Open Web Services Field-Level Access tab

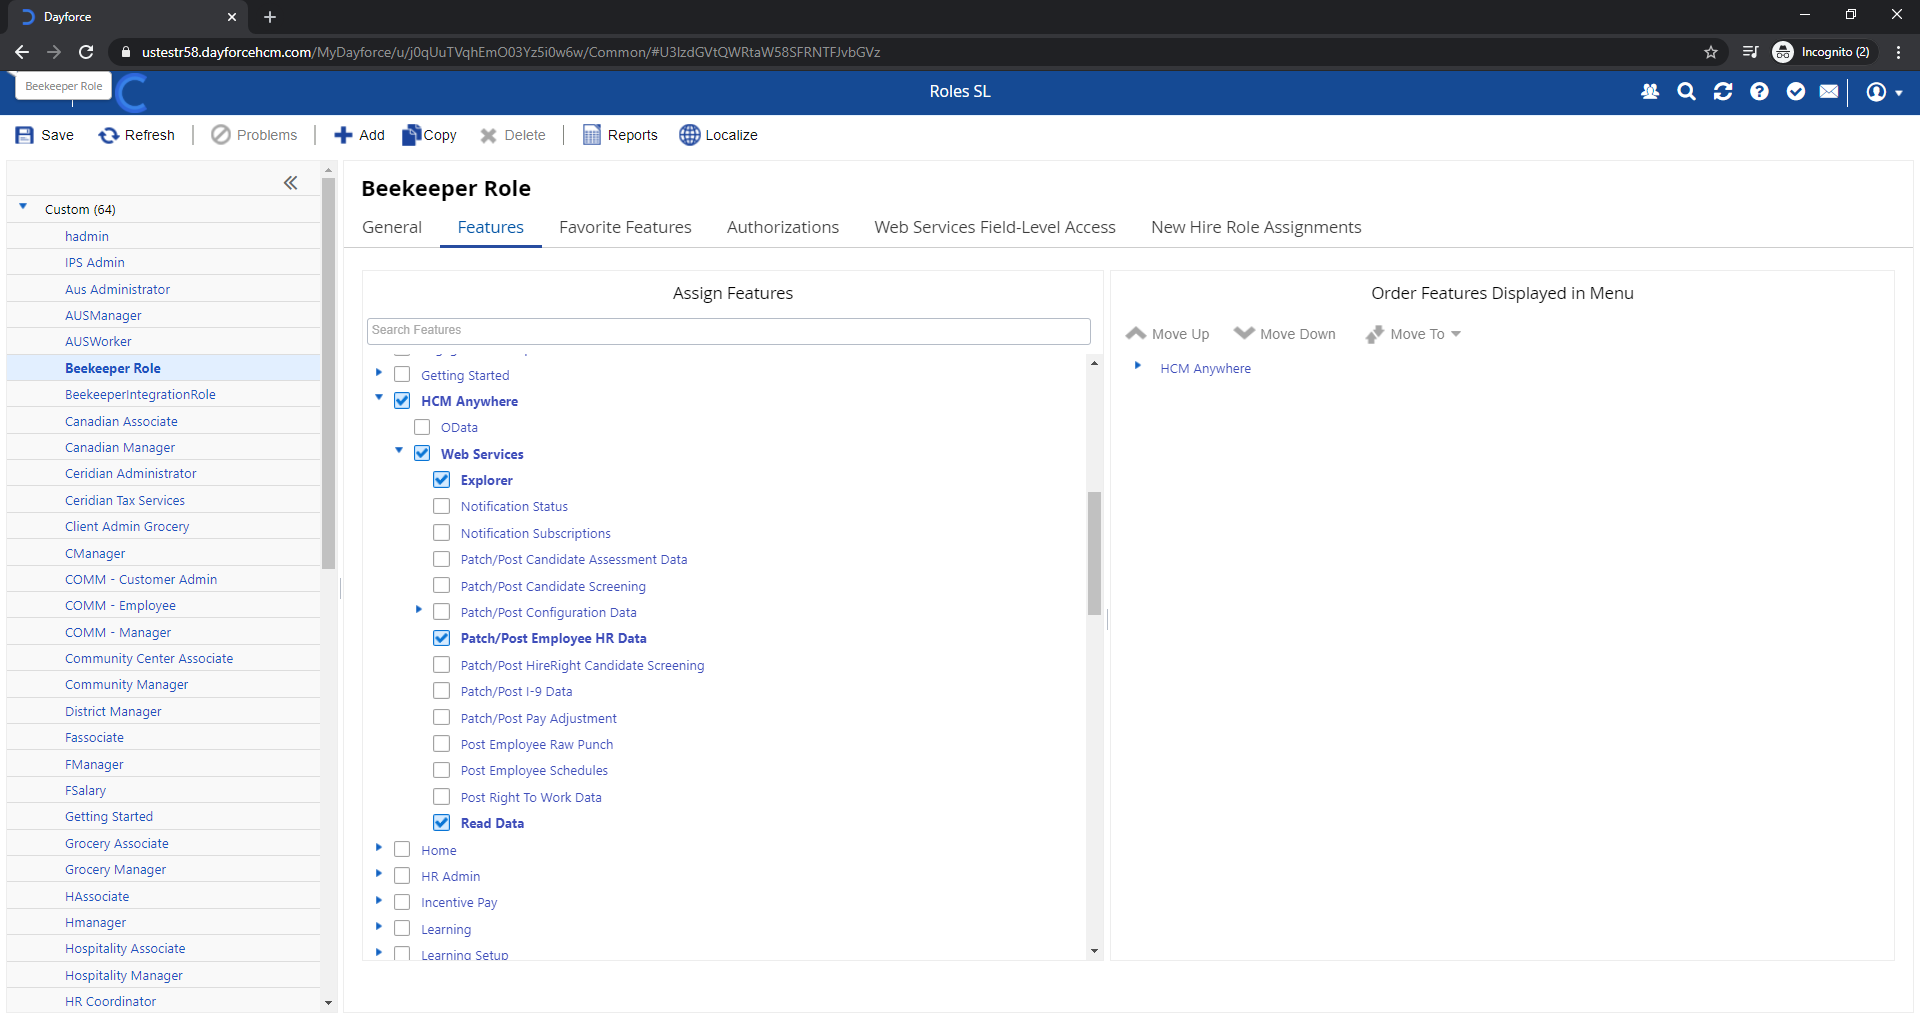995,228
